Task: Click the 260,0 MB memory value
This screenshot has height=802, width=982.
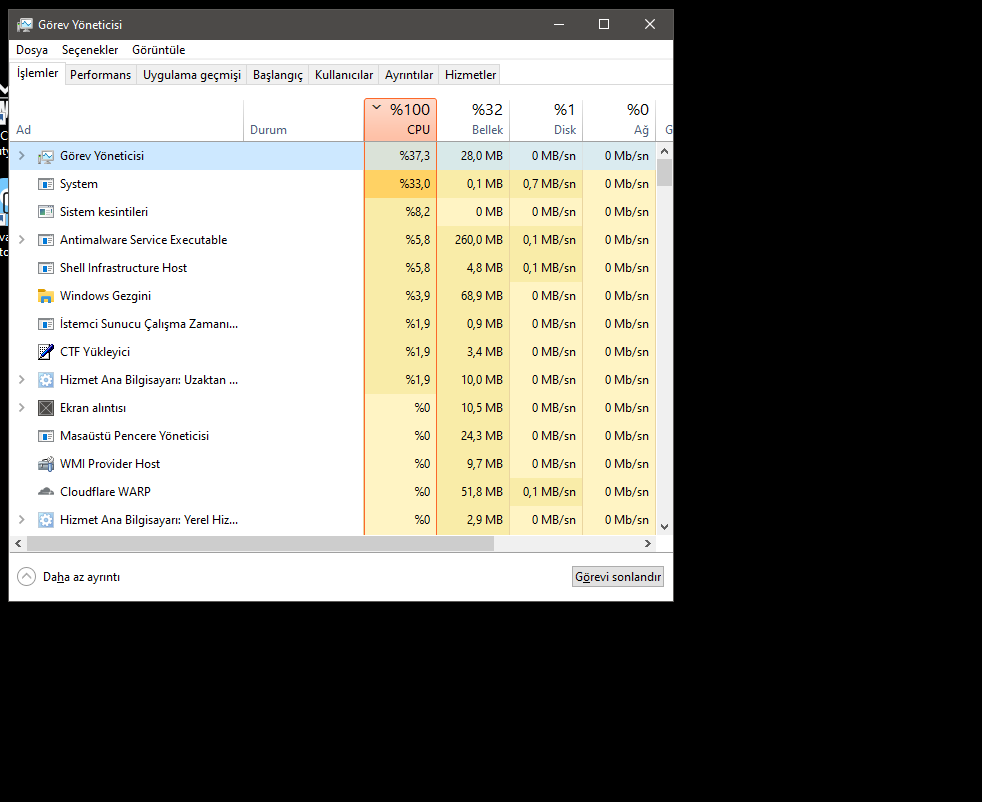Action: coord(479,240)
